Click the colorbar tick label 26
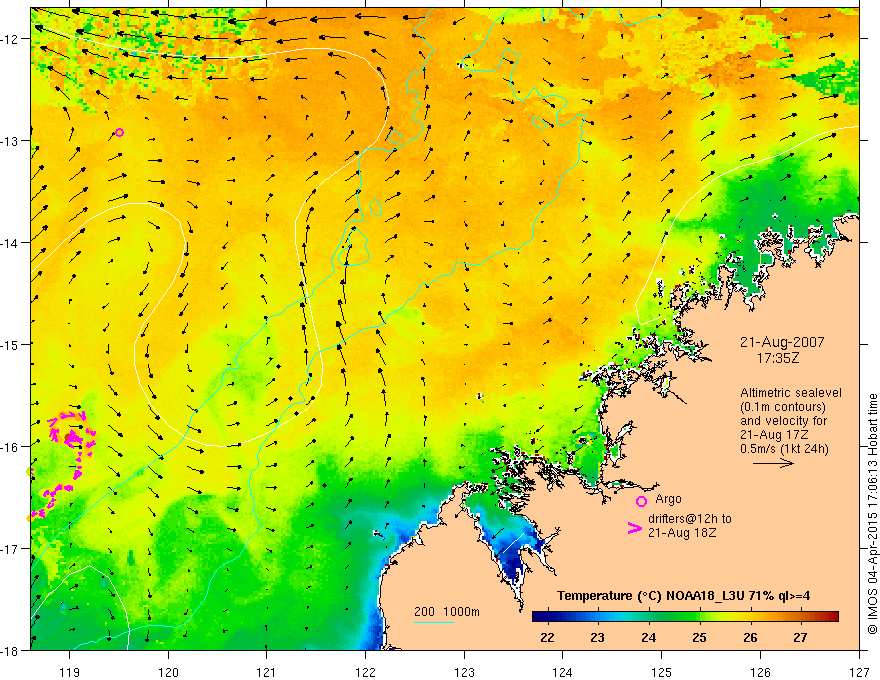This screenshot has height=680, width=880. (750, 637)
